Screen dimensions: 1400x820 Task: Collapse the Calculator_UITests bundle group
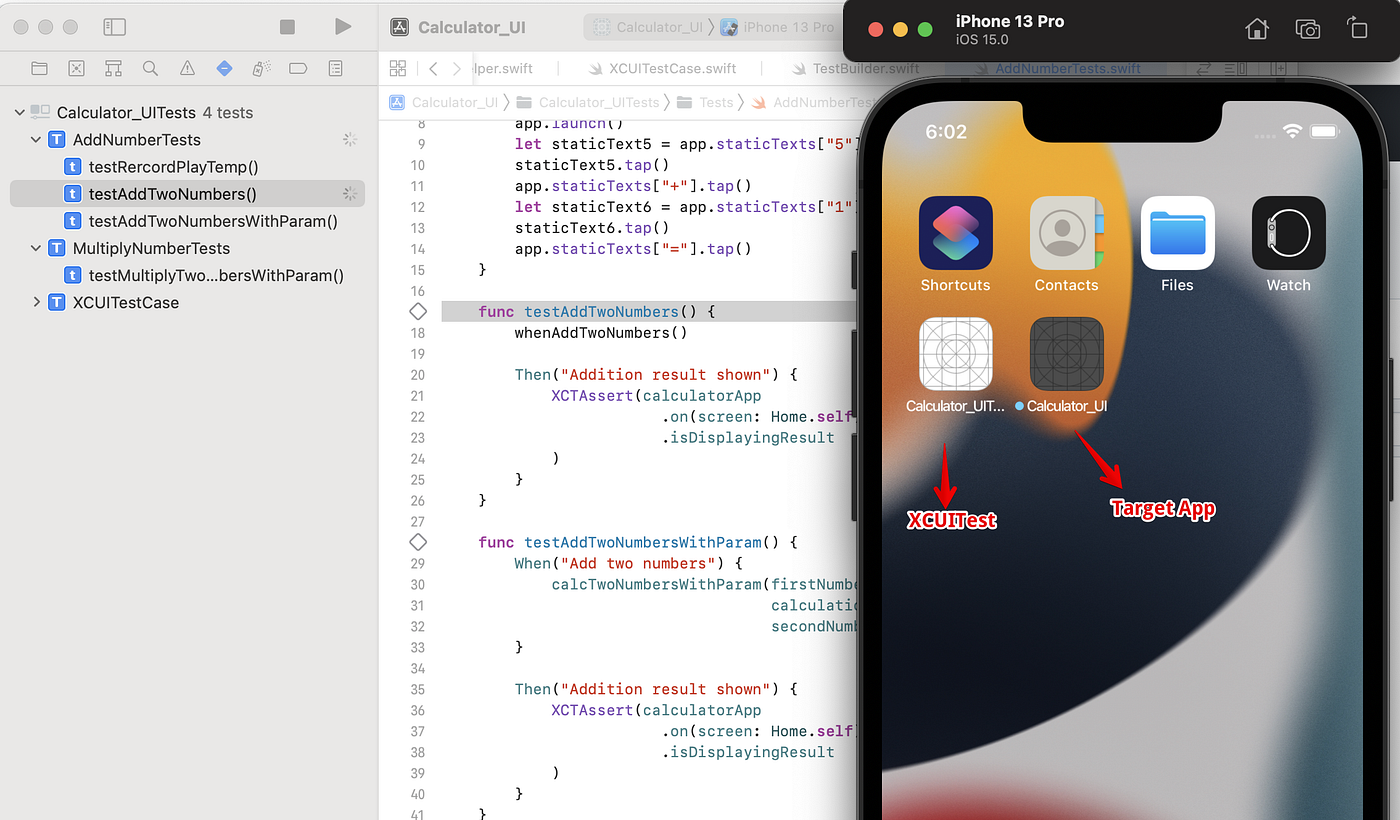pos(19,112)
